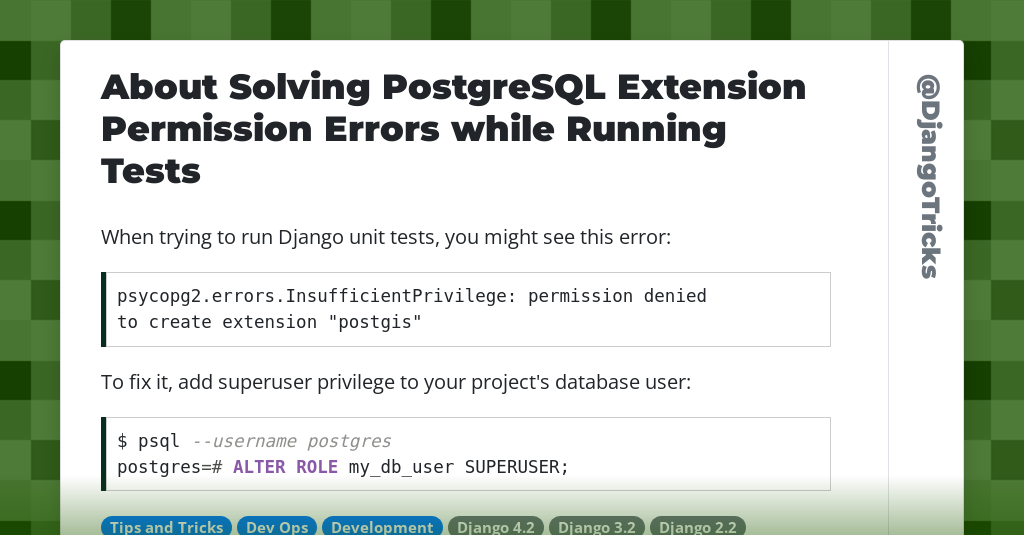Click psycopg2.errors.InsufficientPrivilege in the error block

[312, 296]
